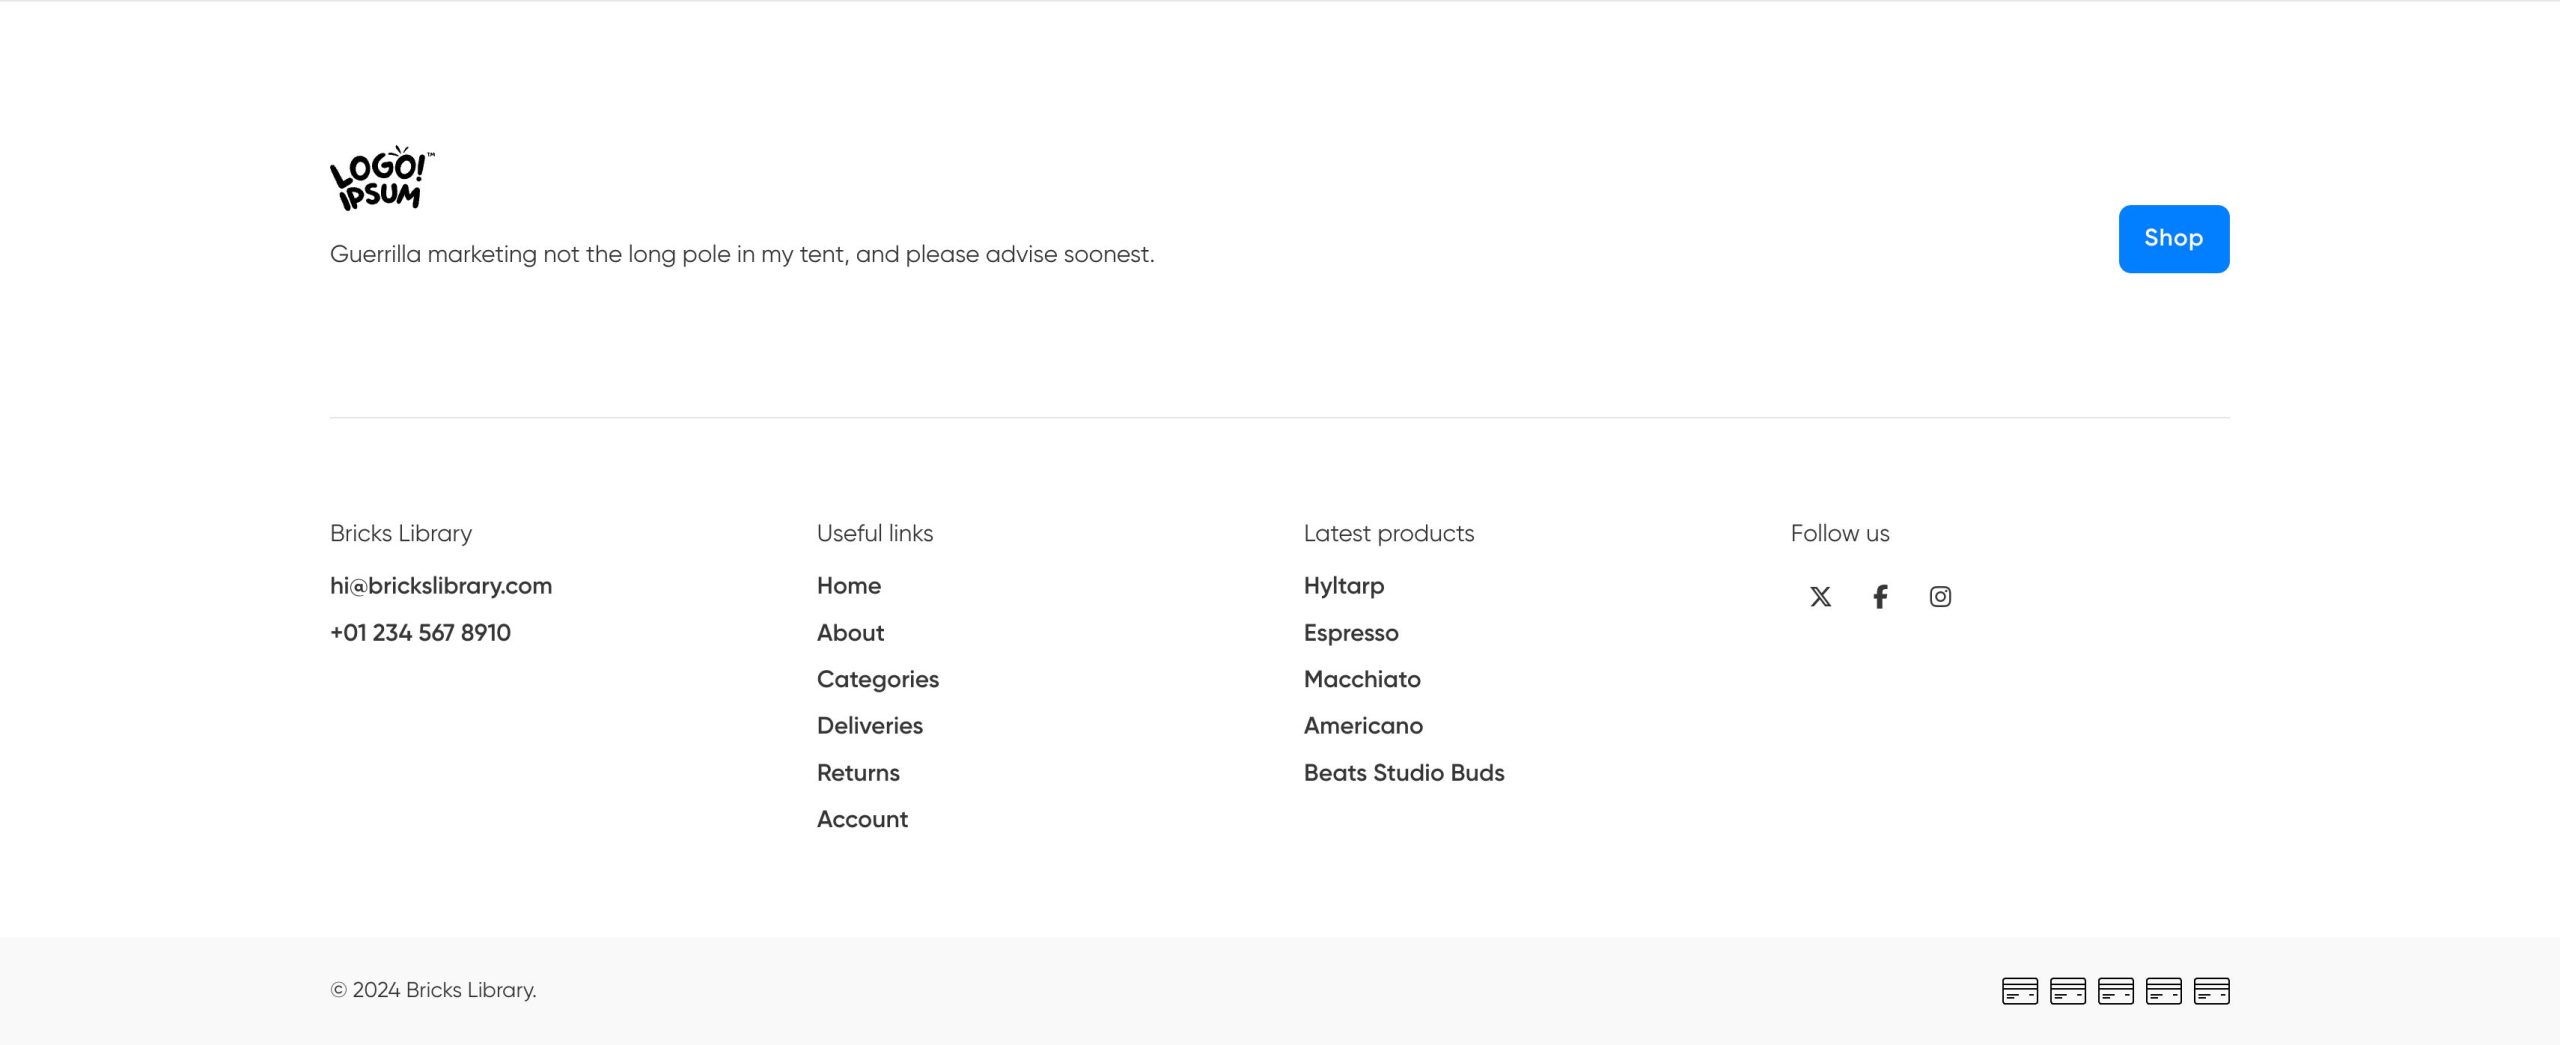This screenshot has width=2560, height=1045.
Task: Click the Logo Ipsum footer logo
Action: click(382, 178)
